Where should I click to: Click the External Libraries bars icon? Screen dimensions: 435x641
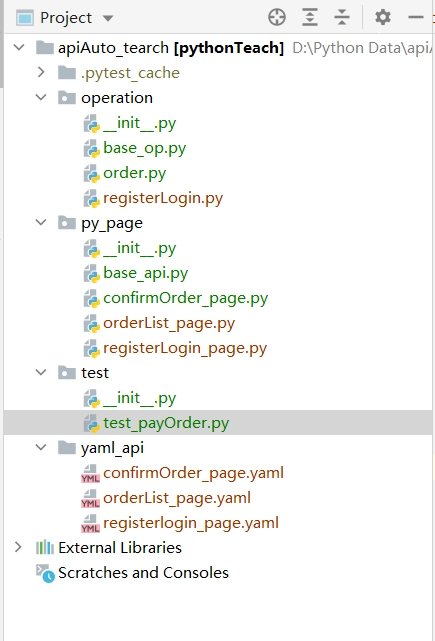pyautogui.click(x=45, y=547)
